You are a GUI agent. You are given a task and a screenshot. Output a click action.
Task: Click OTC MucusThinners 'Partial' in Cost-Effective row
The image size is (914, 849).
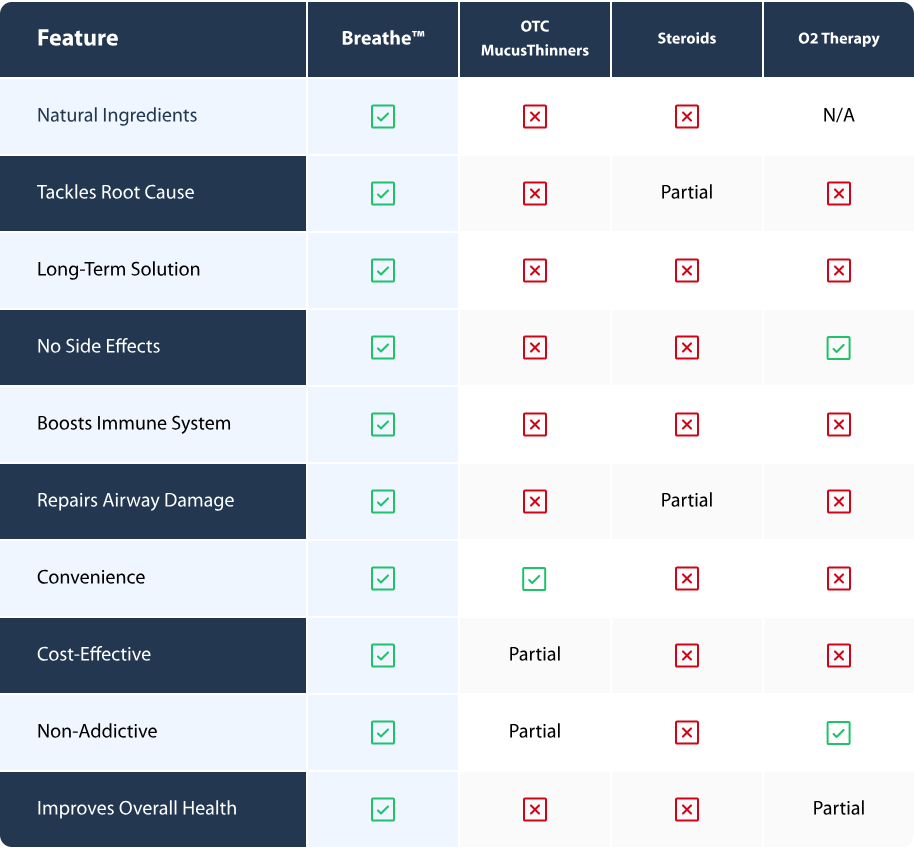tap(535, 654)
